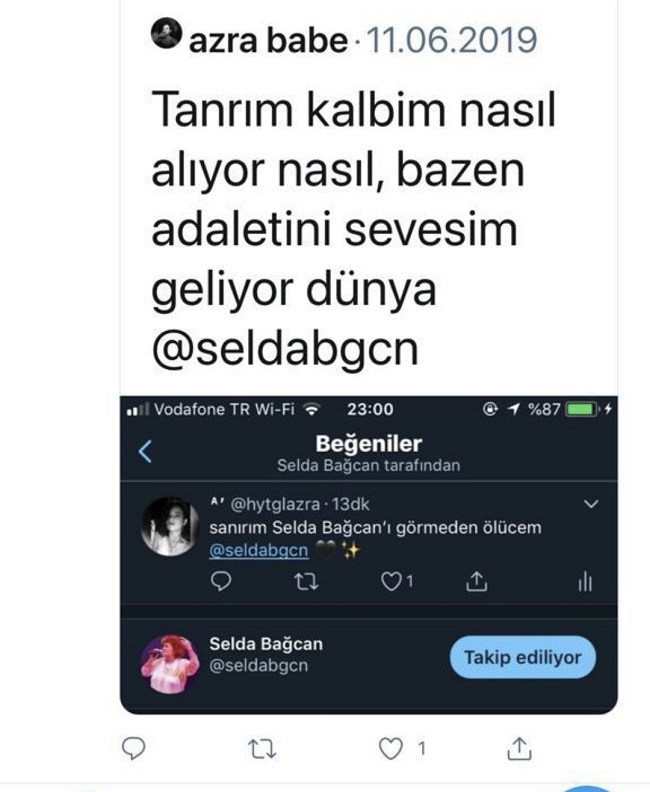650x792 pixels.
Task: Share the azra babe tweet
Action: [519, 748]
